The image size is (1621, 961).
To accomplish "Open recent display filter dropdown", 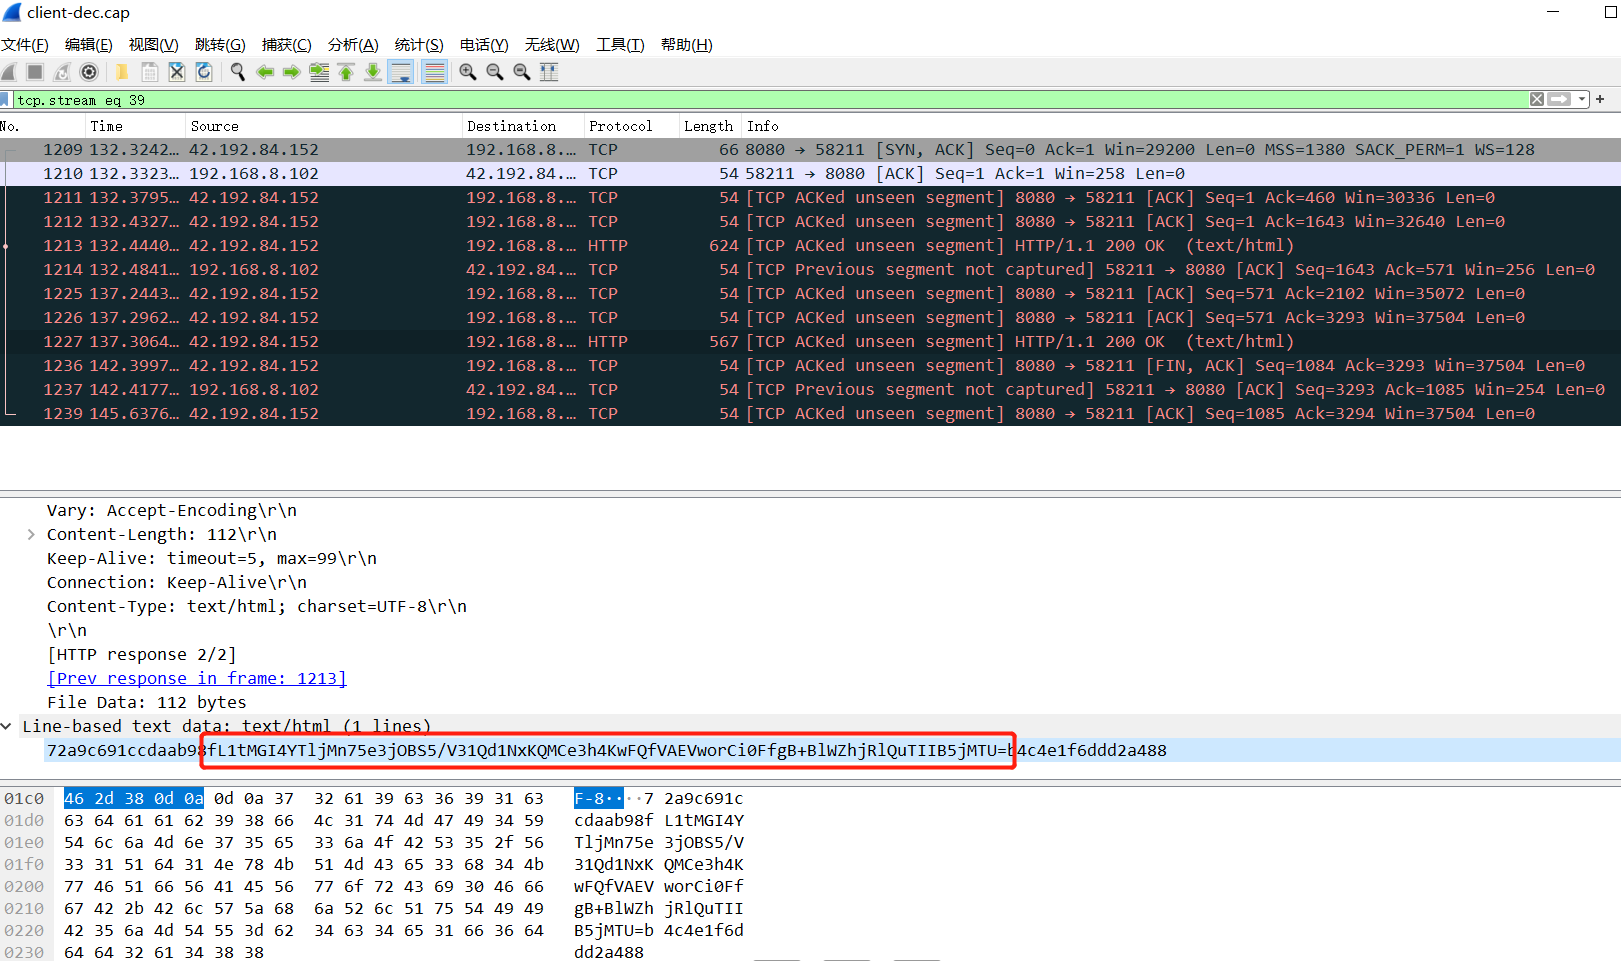I will tap(1581, 100).
